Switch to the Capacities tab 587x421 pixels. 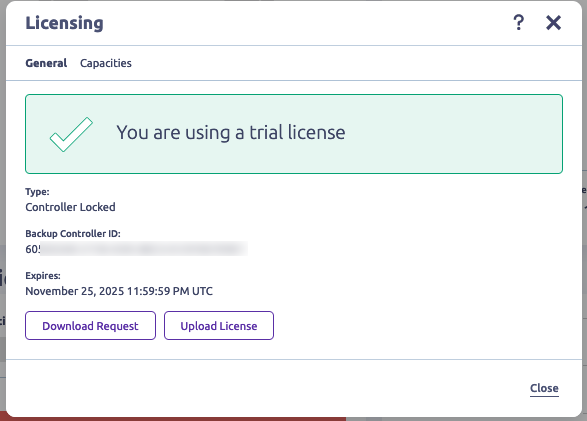[106, 63]
